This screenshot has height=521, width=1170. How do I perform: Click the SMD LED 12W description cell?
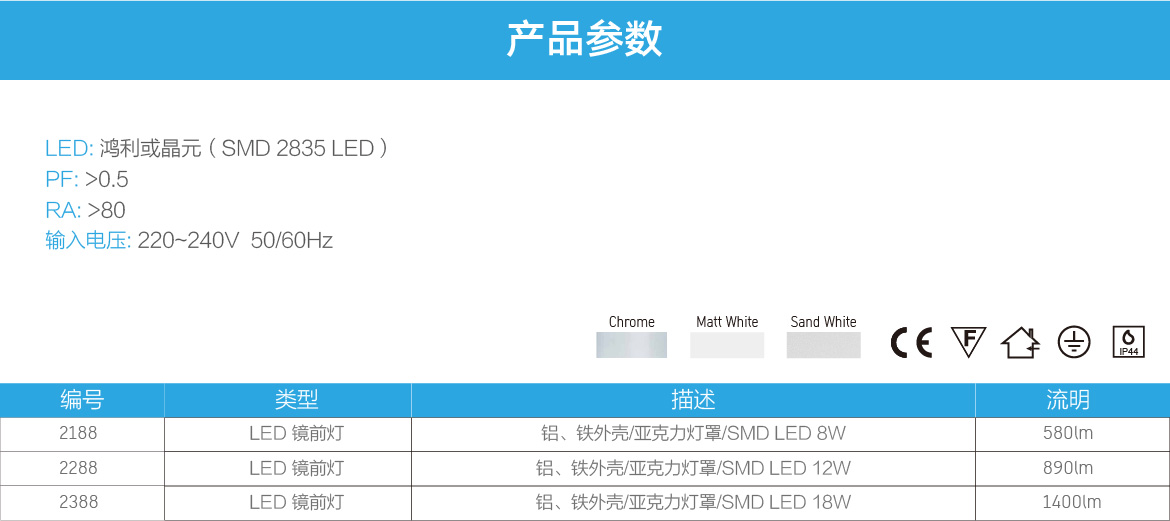coord(693,468)
